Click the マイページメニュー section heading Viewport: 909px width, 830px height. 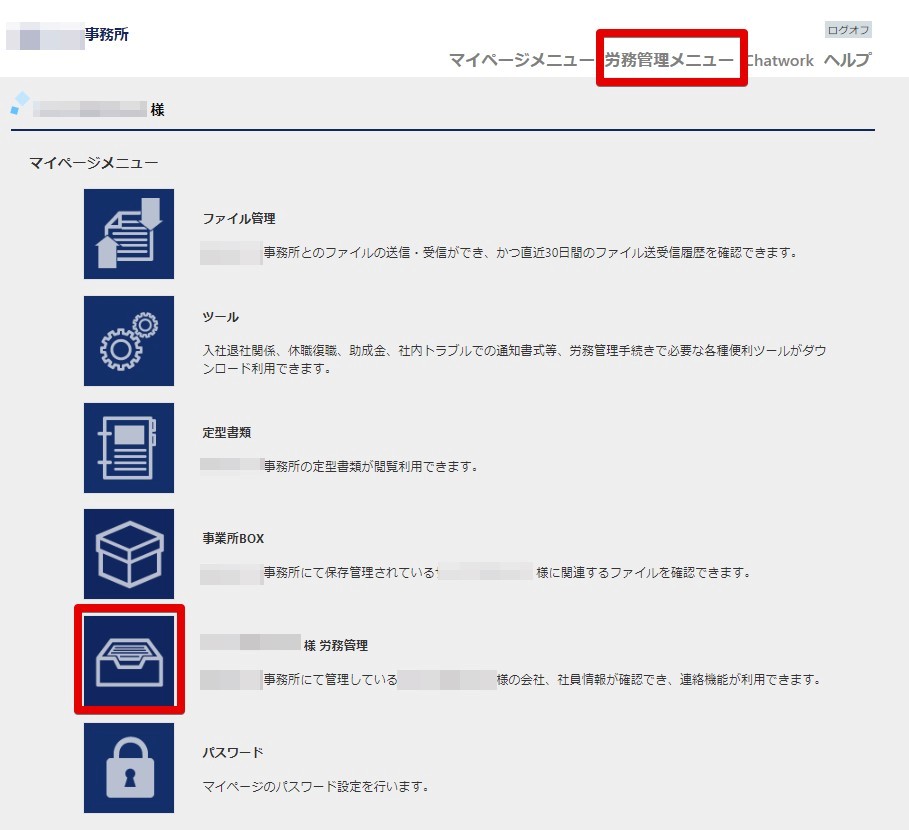pos(93,163)
